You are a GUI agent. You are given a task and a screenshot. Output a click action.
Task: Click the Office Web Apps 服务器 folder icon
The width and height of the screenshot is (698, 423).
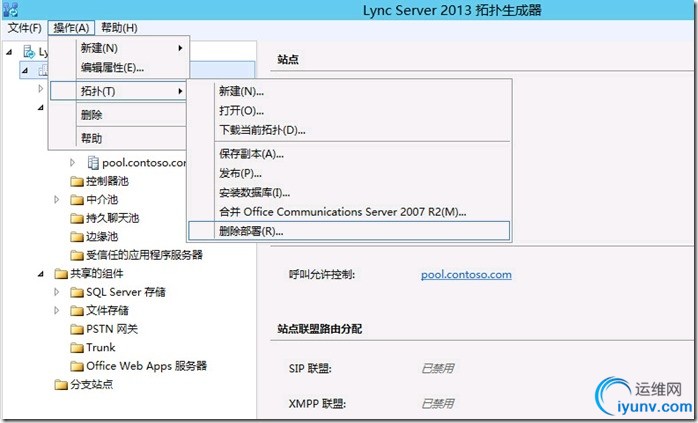click(x=77, y=366)
